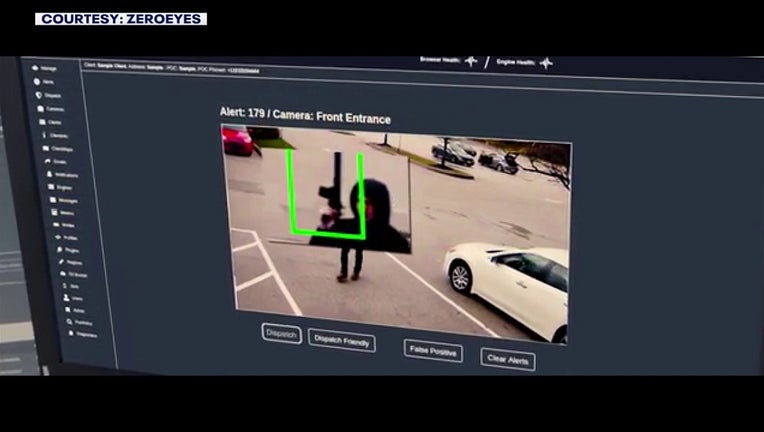Image resolution: width=764 pixels, height=432 pixels.
Task: Select the 'Client: Sample Client' header text
Action: 105,65
